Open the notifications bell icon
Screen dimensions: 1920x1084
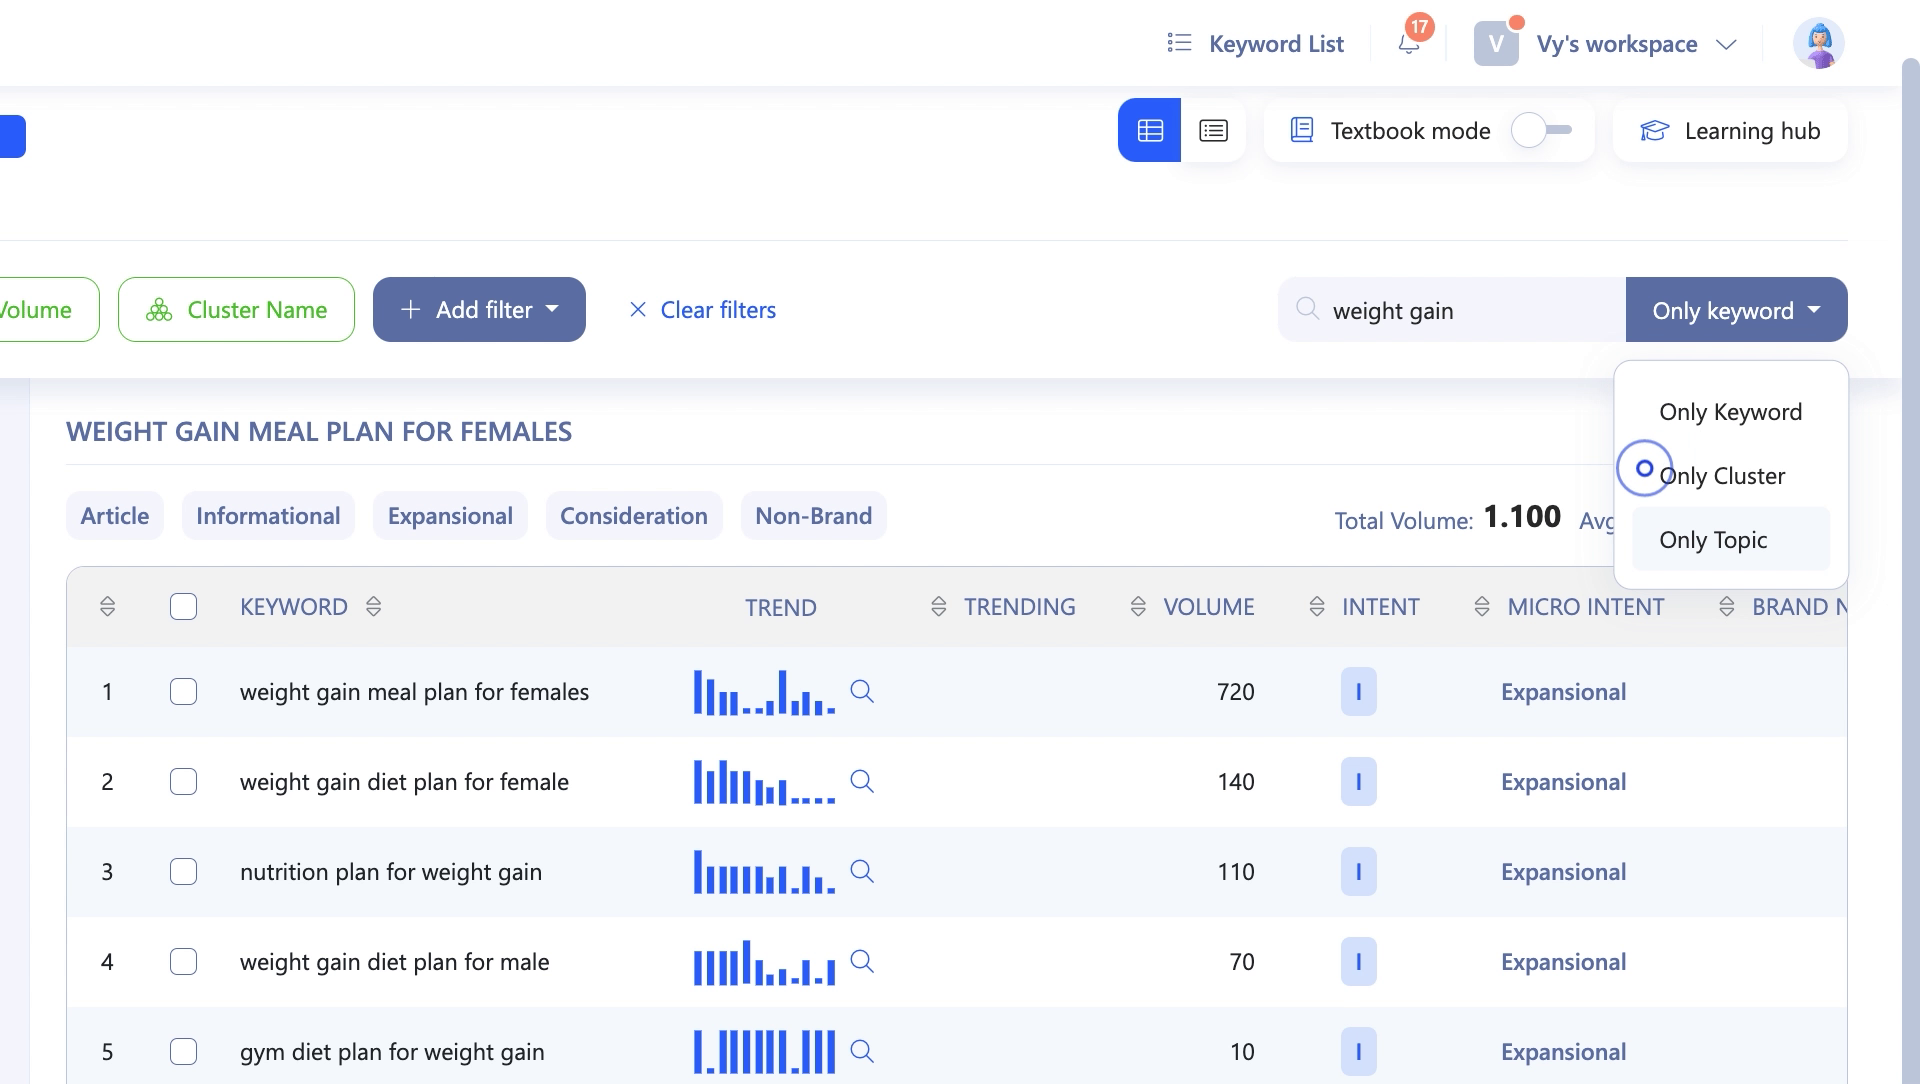[x=1409, y=44]
